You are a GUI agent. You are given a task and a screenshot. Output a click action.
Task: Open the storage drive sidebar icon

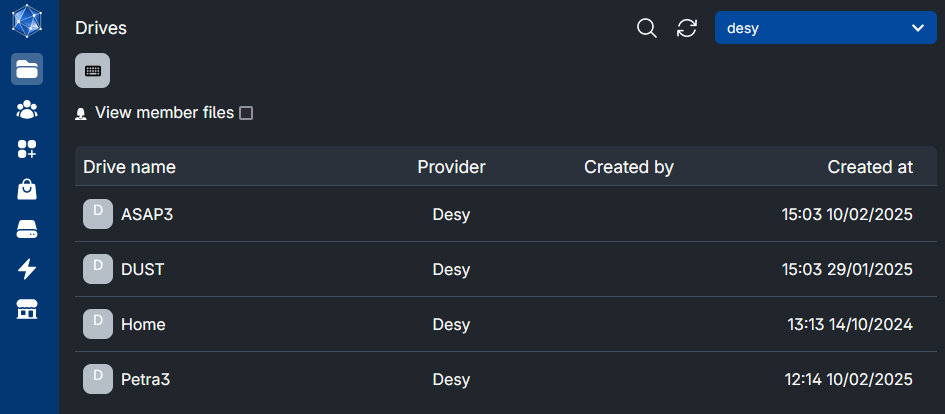point(27,230)
